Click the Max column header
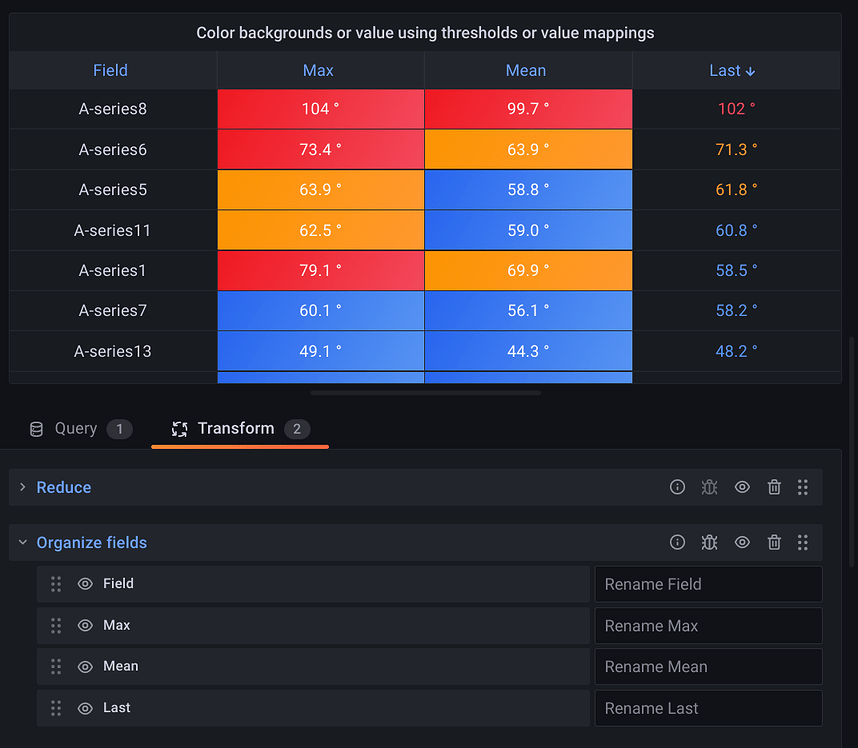858x748 pixels. (319, 70)
